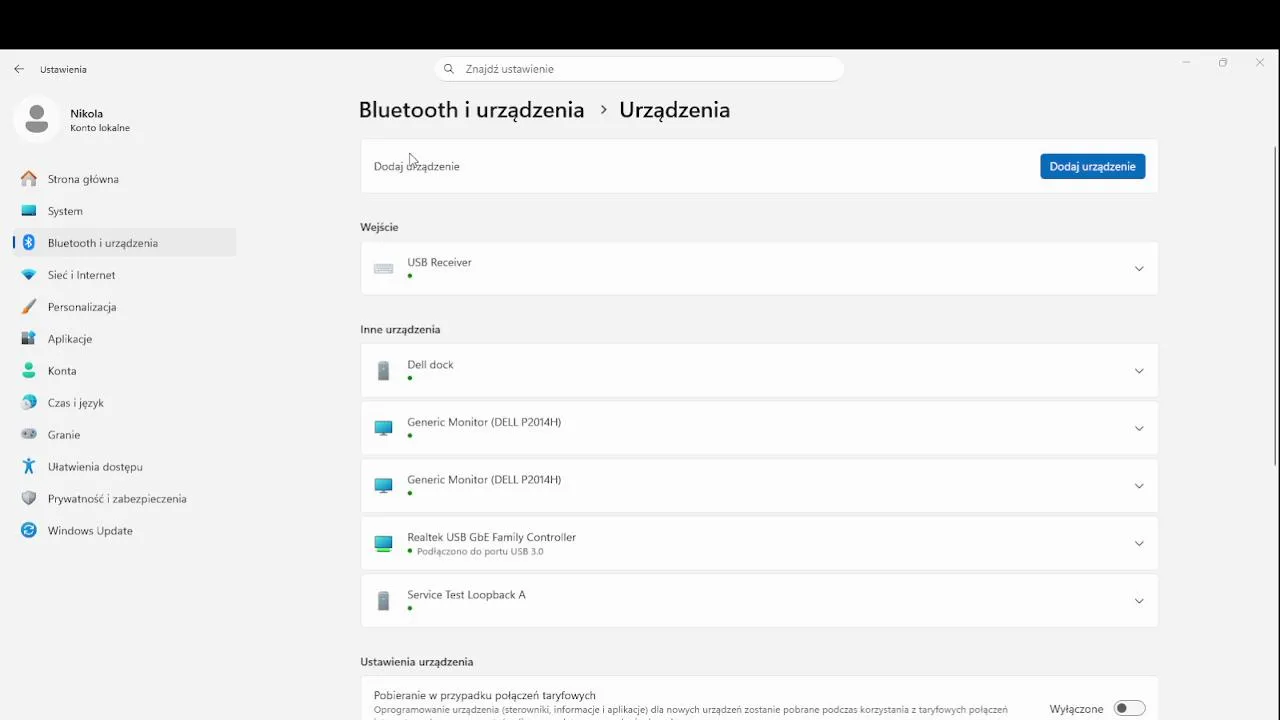
Task: Click the vertical scrollbar on the right
Action: point(1275,305)
